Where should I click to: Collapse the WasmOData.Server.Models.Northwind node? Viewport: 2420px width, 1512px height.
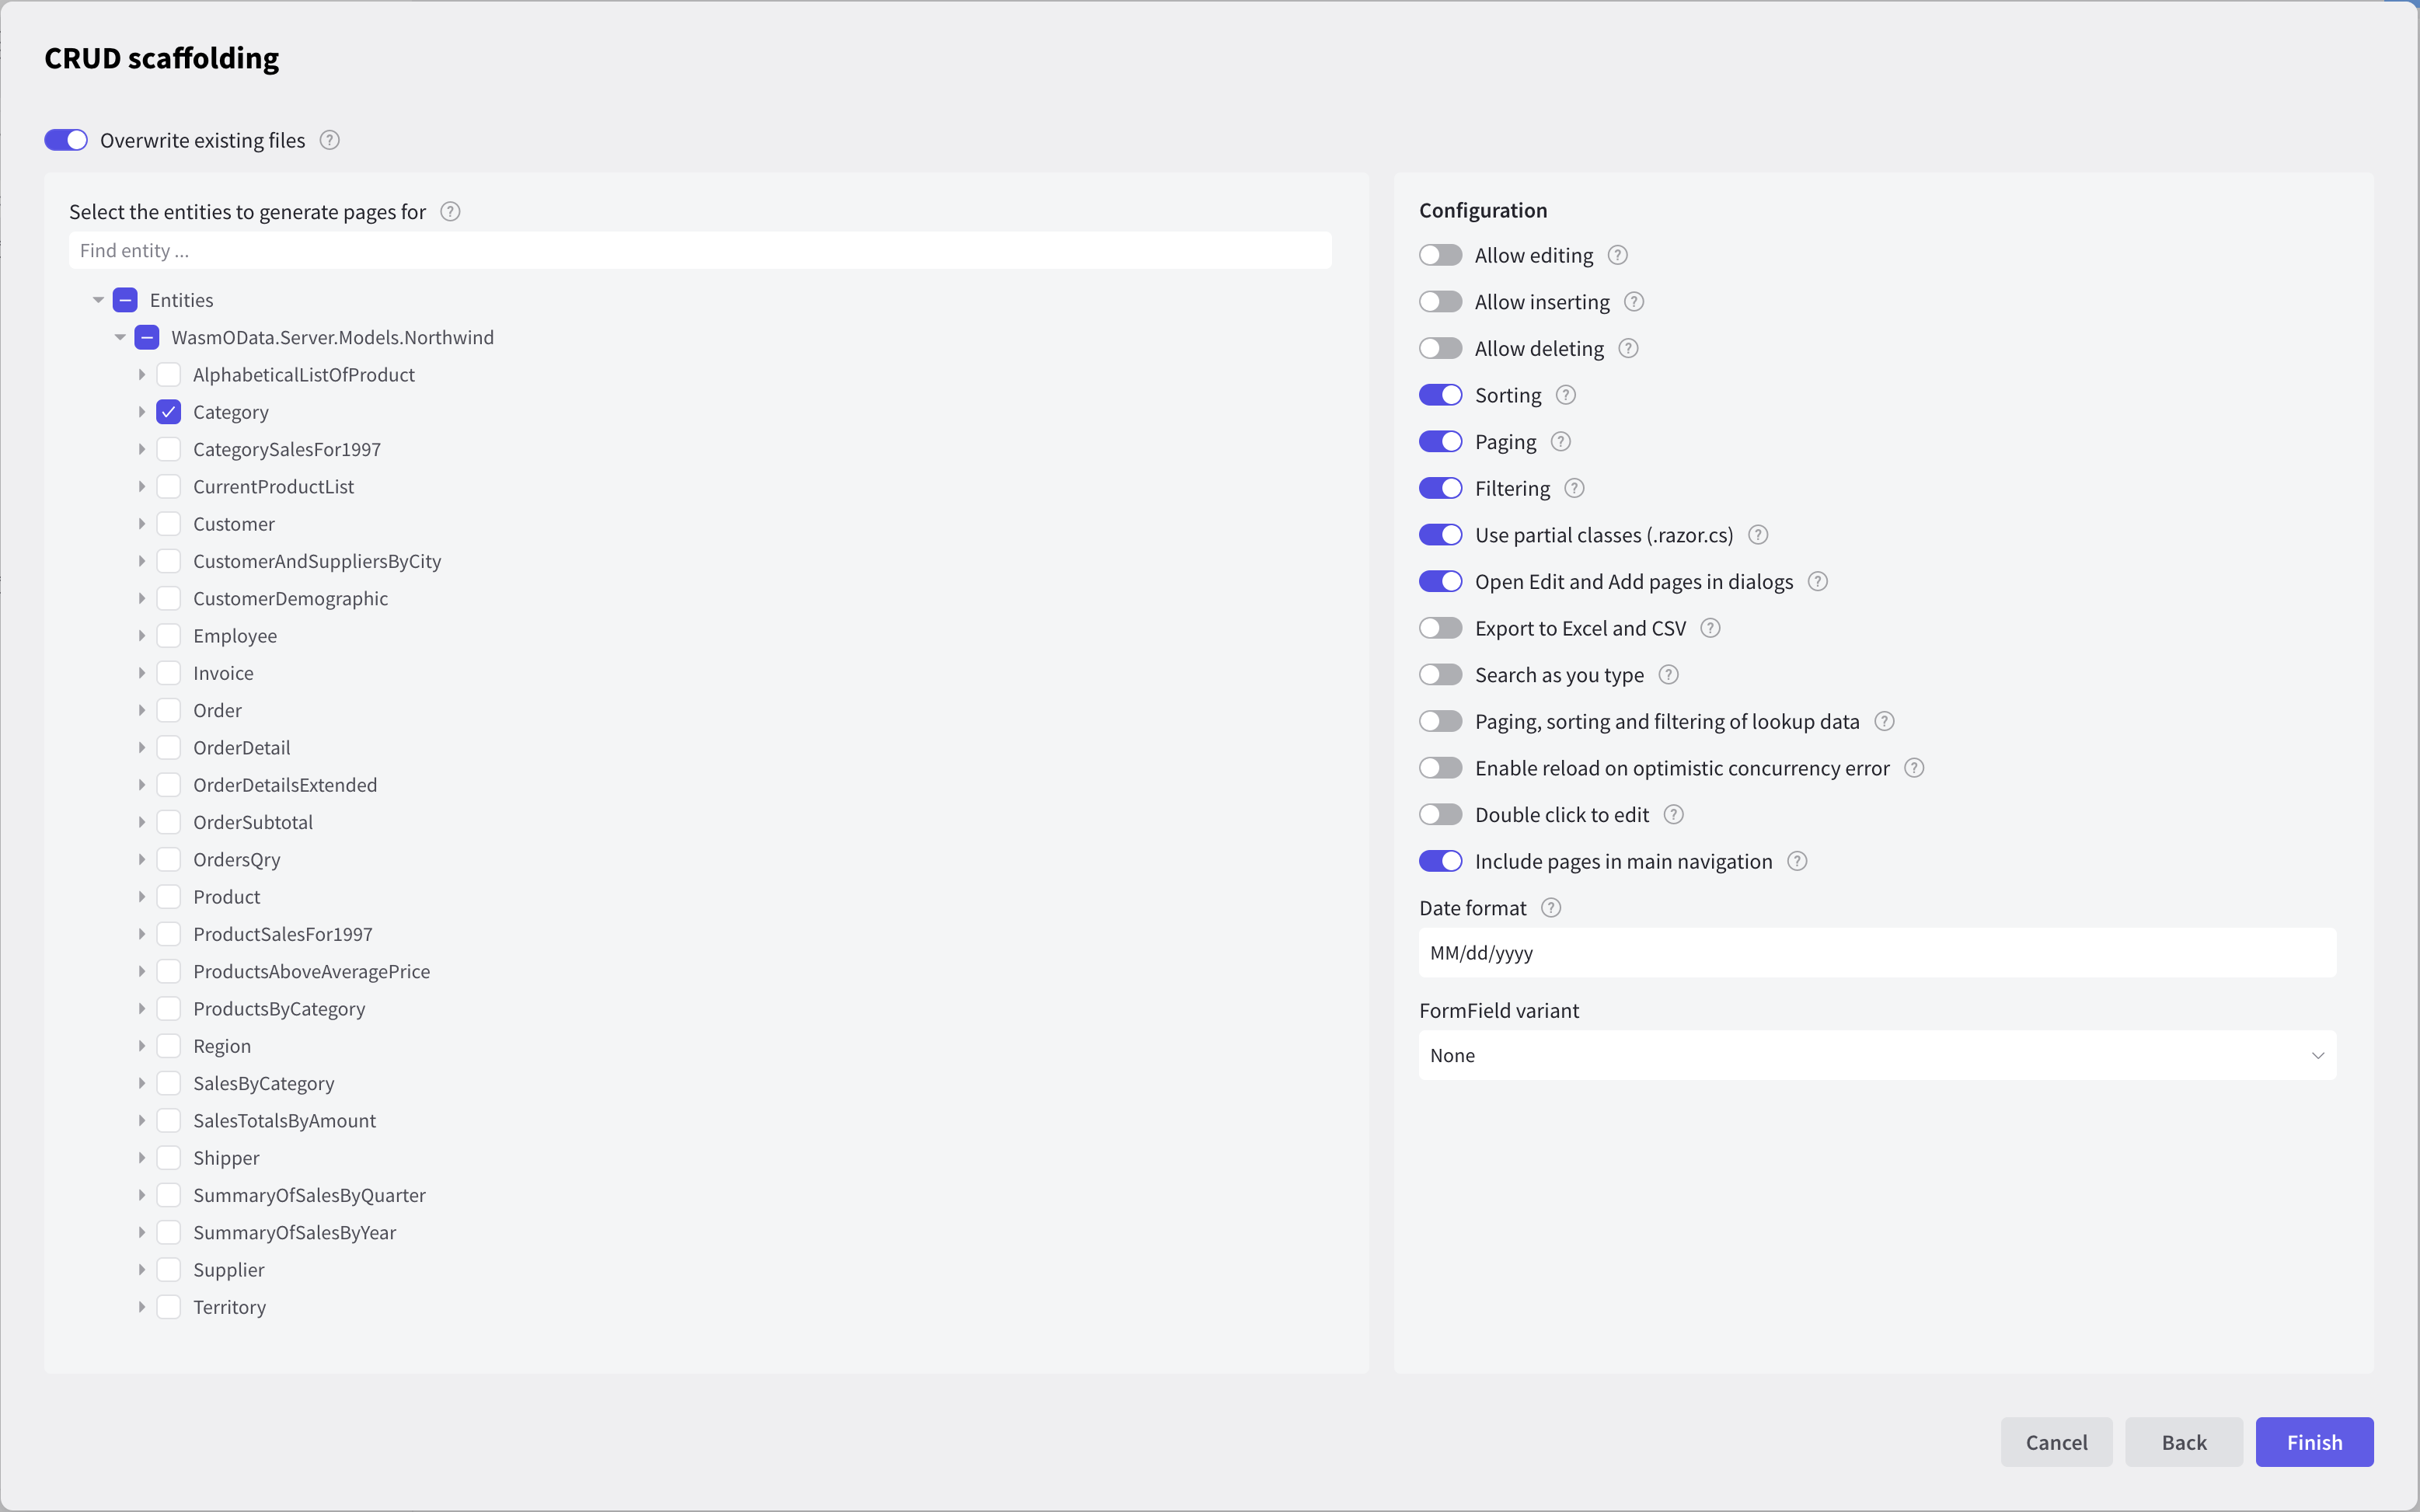pos(120,337)
